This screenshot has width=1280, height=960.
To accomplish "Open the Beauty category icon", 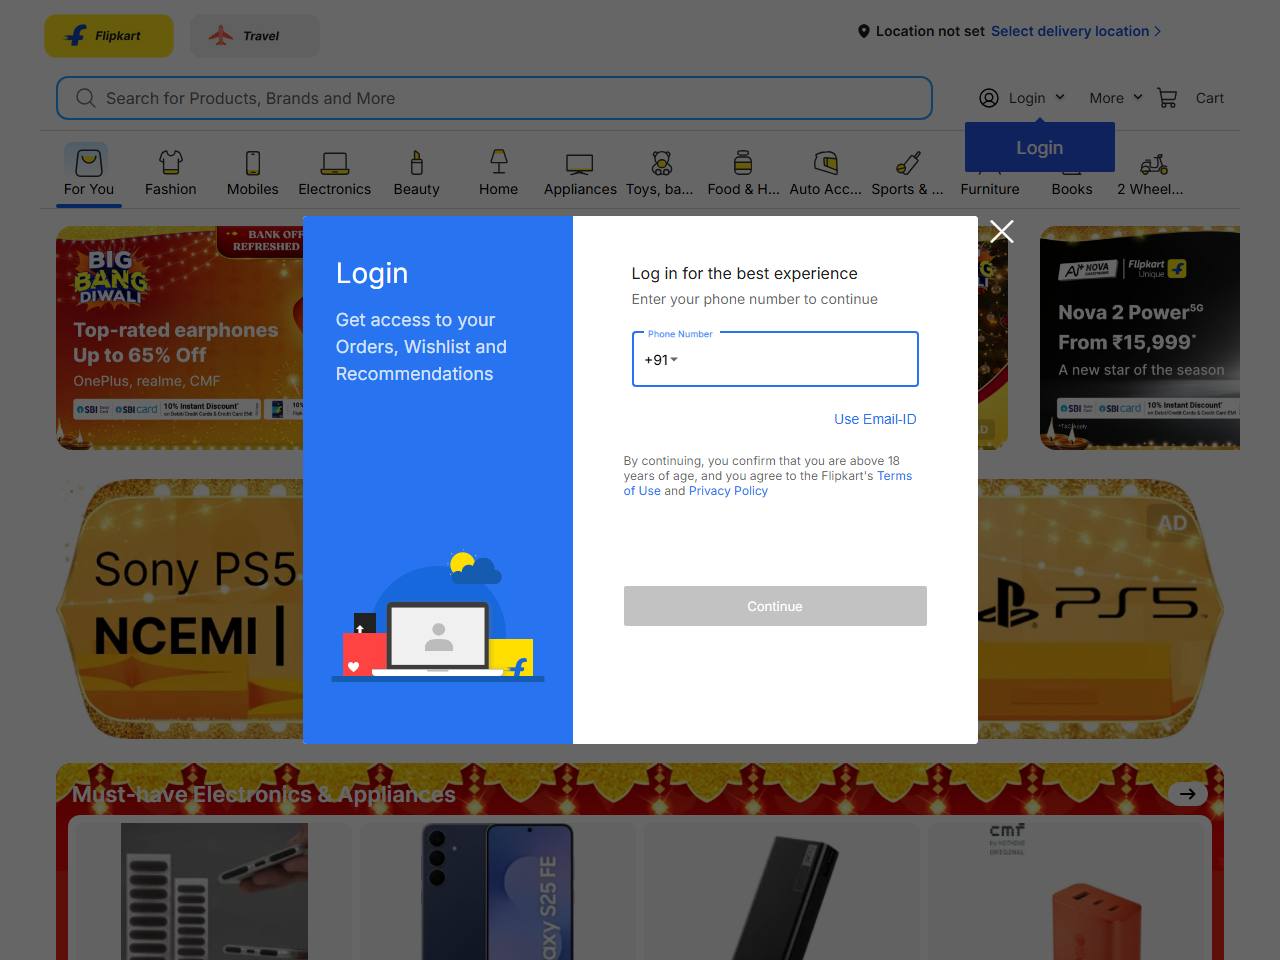I will pyautogui.click(x=417, y=162).
